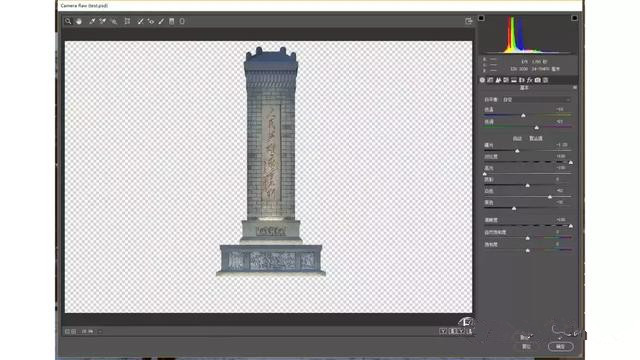This screenshot has height=360, width=640.
Task: Choose the Spot Removal tool
Action: 140,21
